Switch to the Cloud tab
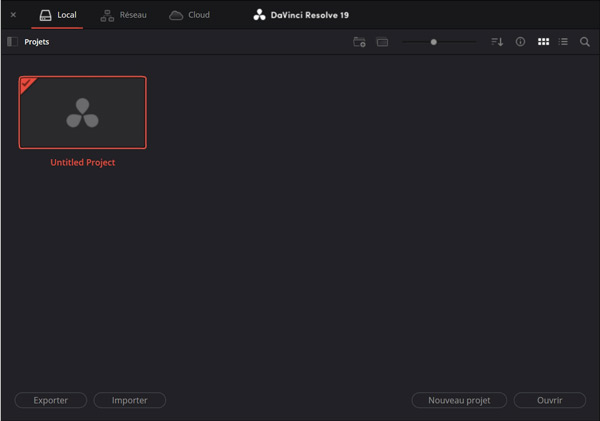Image resolution: width=600 pixels, height=421 pixels. (189, 15)
